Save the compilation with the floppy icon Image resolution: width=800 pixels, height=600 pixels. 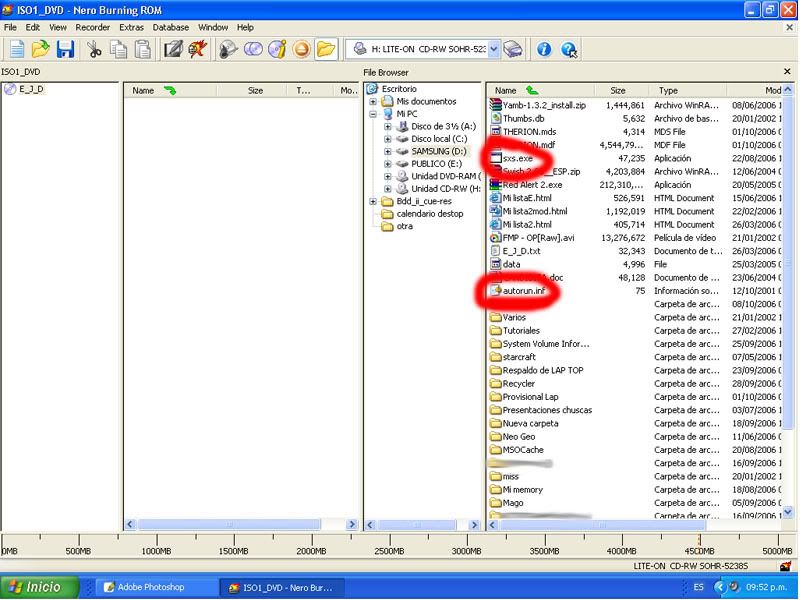coord(65,49)
